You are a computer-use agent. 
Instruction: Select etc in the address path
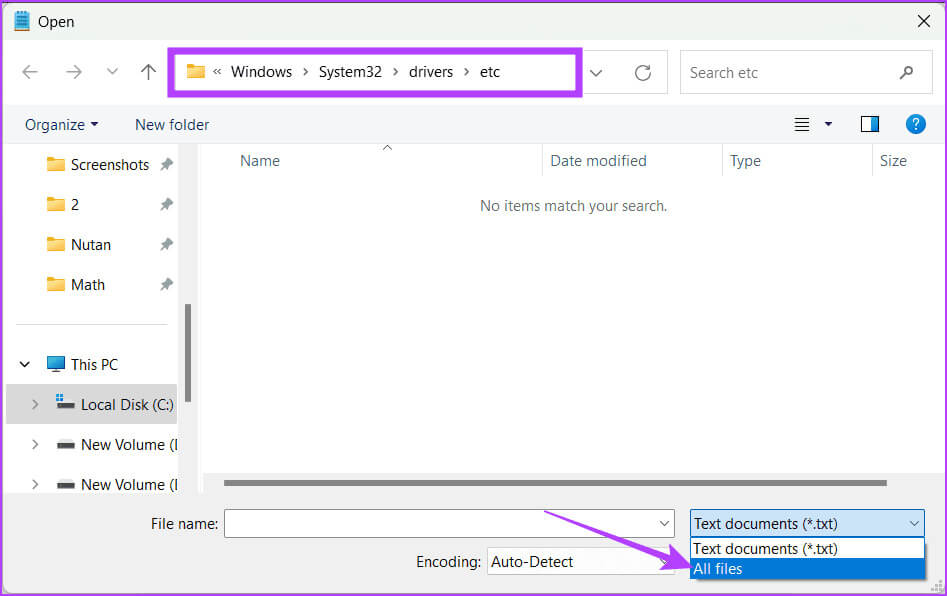click(490, 72)
